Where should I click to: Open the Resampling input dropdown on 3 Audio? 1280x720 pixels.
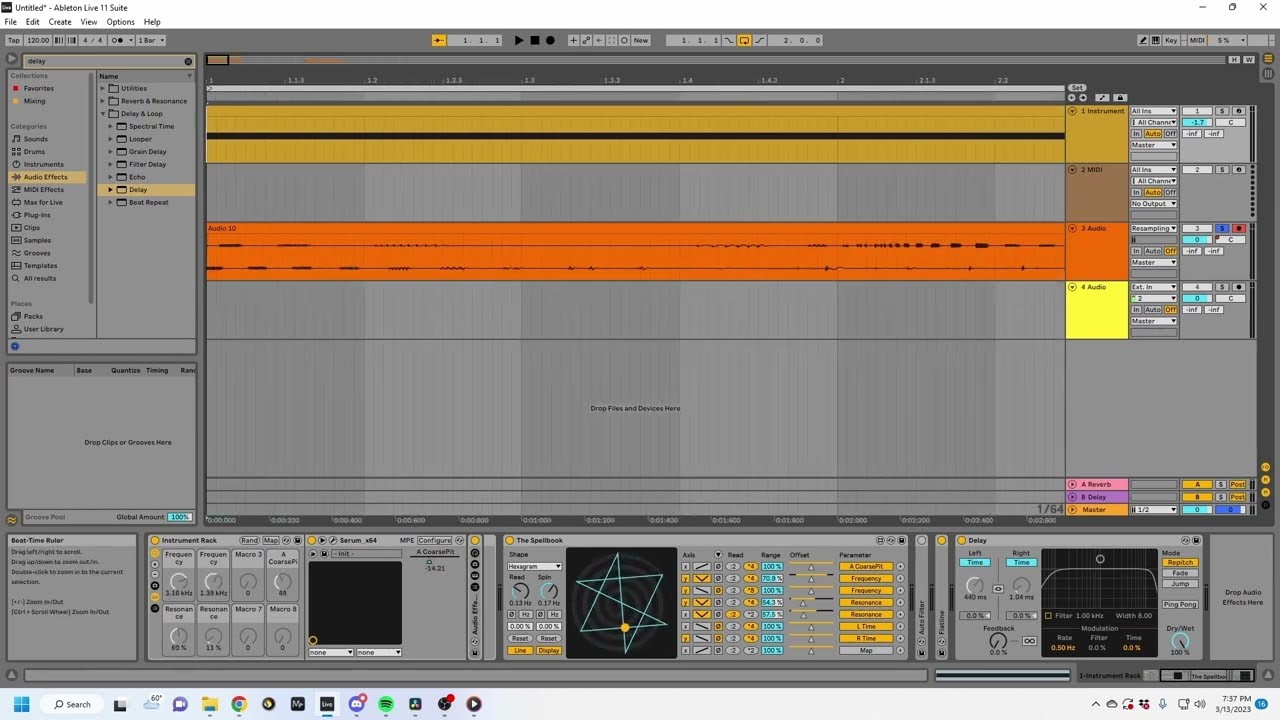tap(1154, 228)
